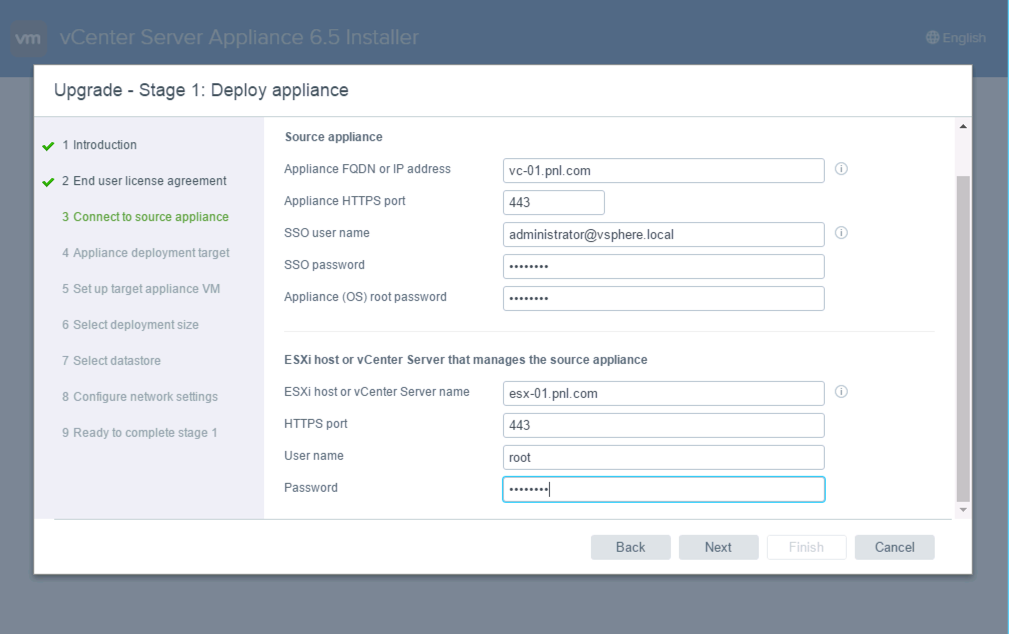The image size is (1009, 634).
Task: Click the disabled Finish button
Action: (x=806, y=547)
